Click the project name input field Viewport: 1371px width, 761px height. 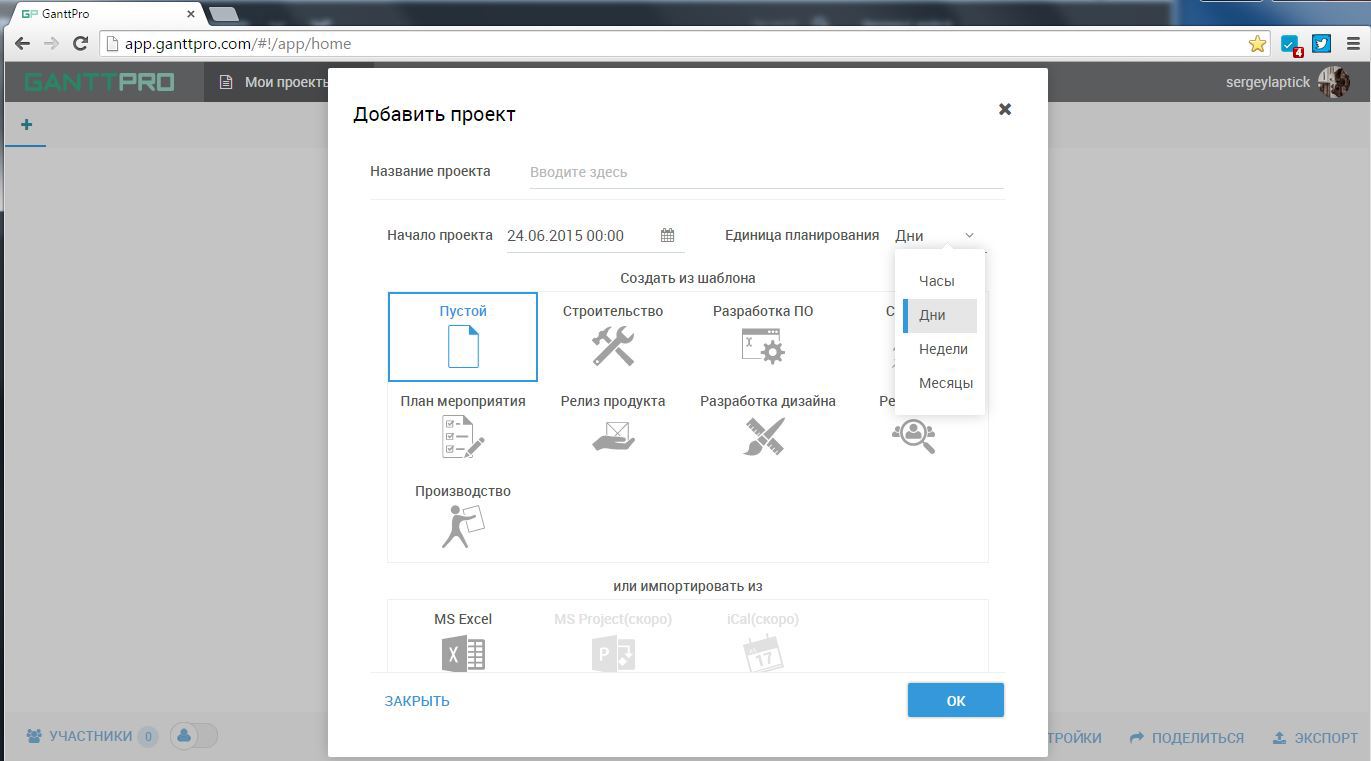[x=766, y=172]
